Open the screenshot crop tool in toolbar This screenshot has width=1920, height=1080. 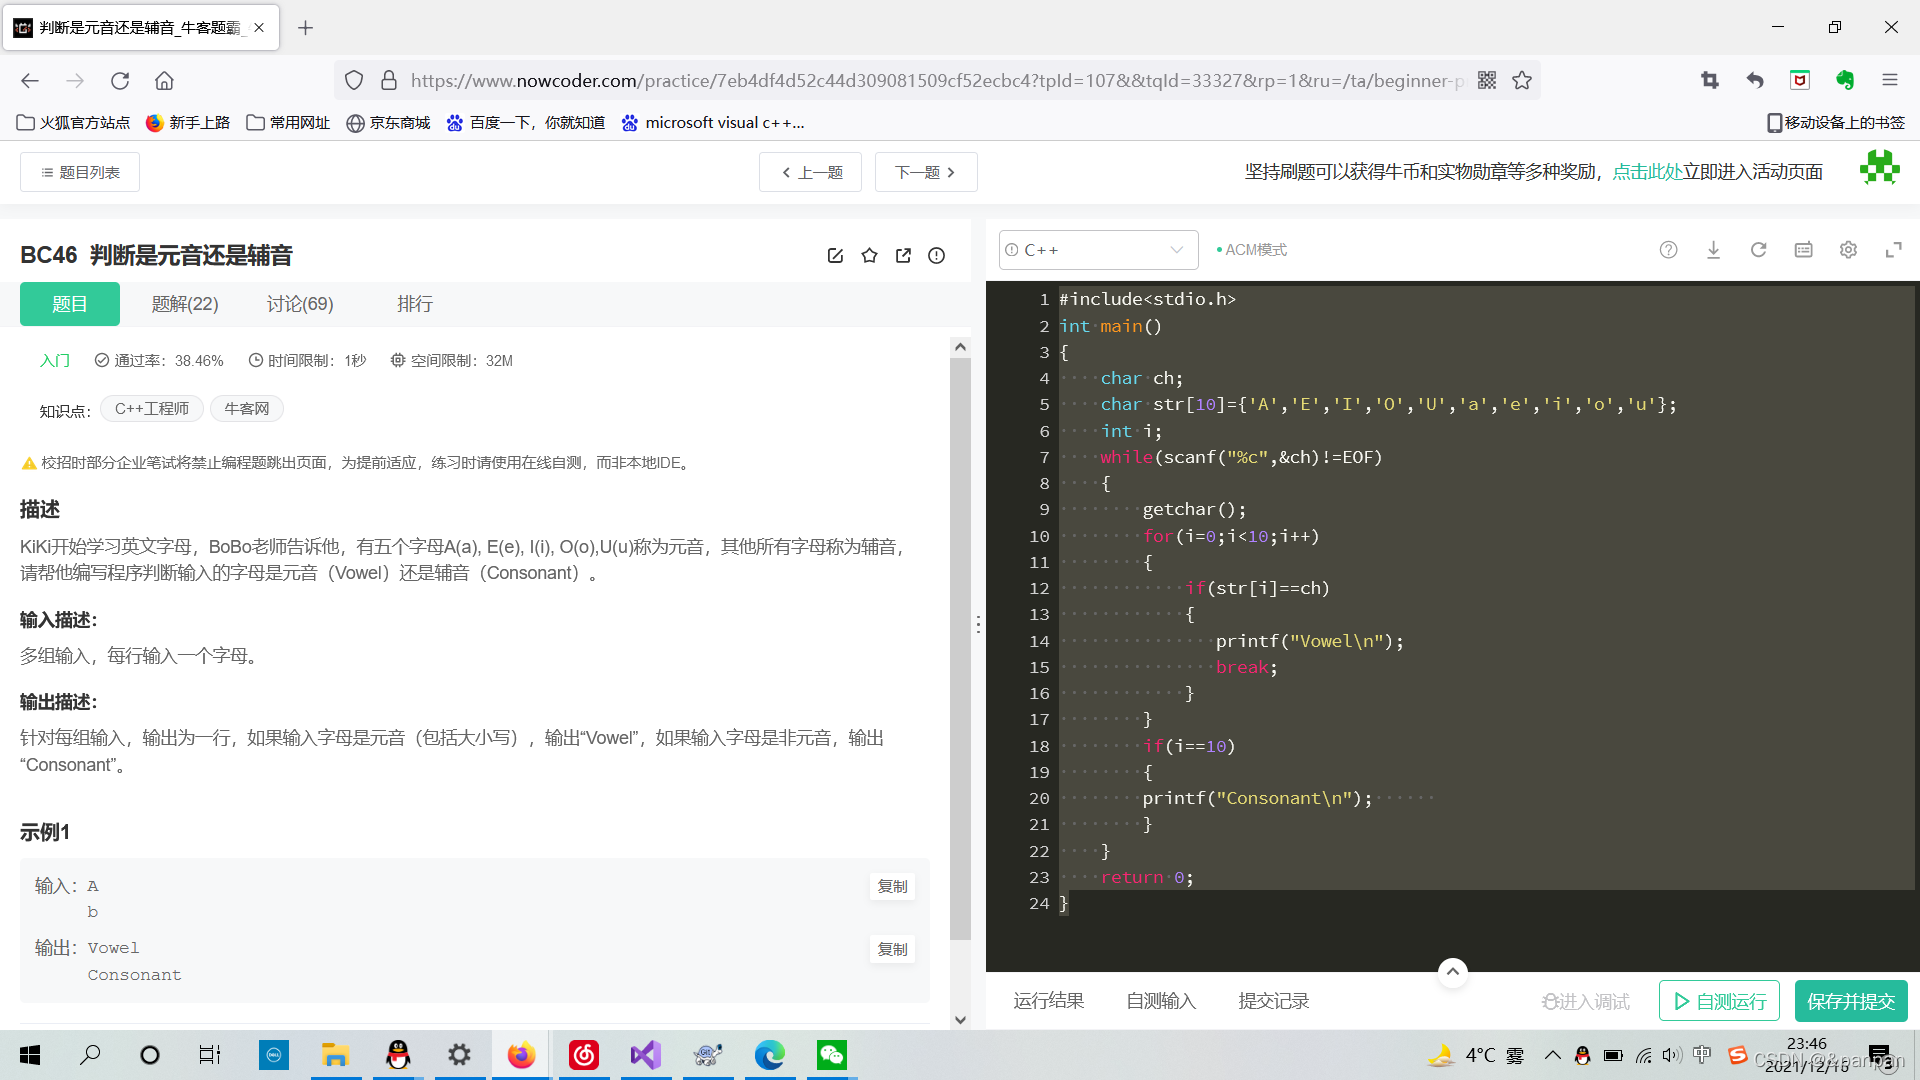tap(1710, 81)
